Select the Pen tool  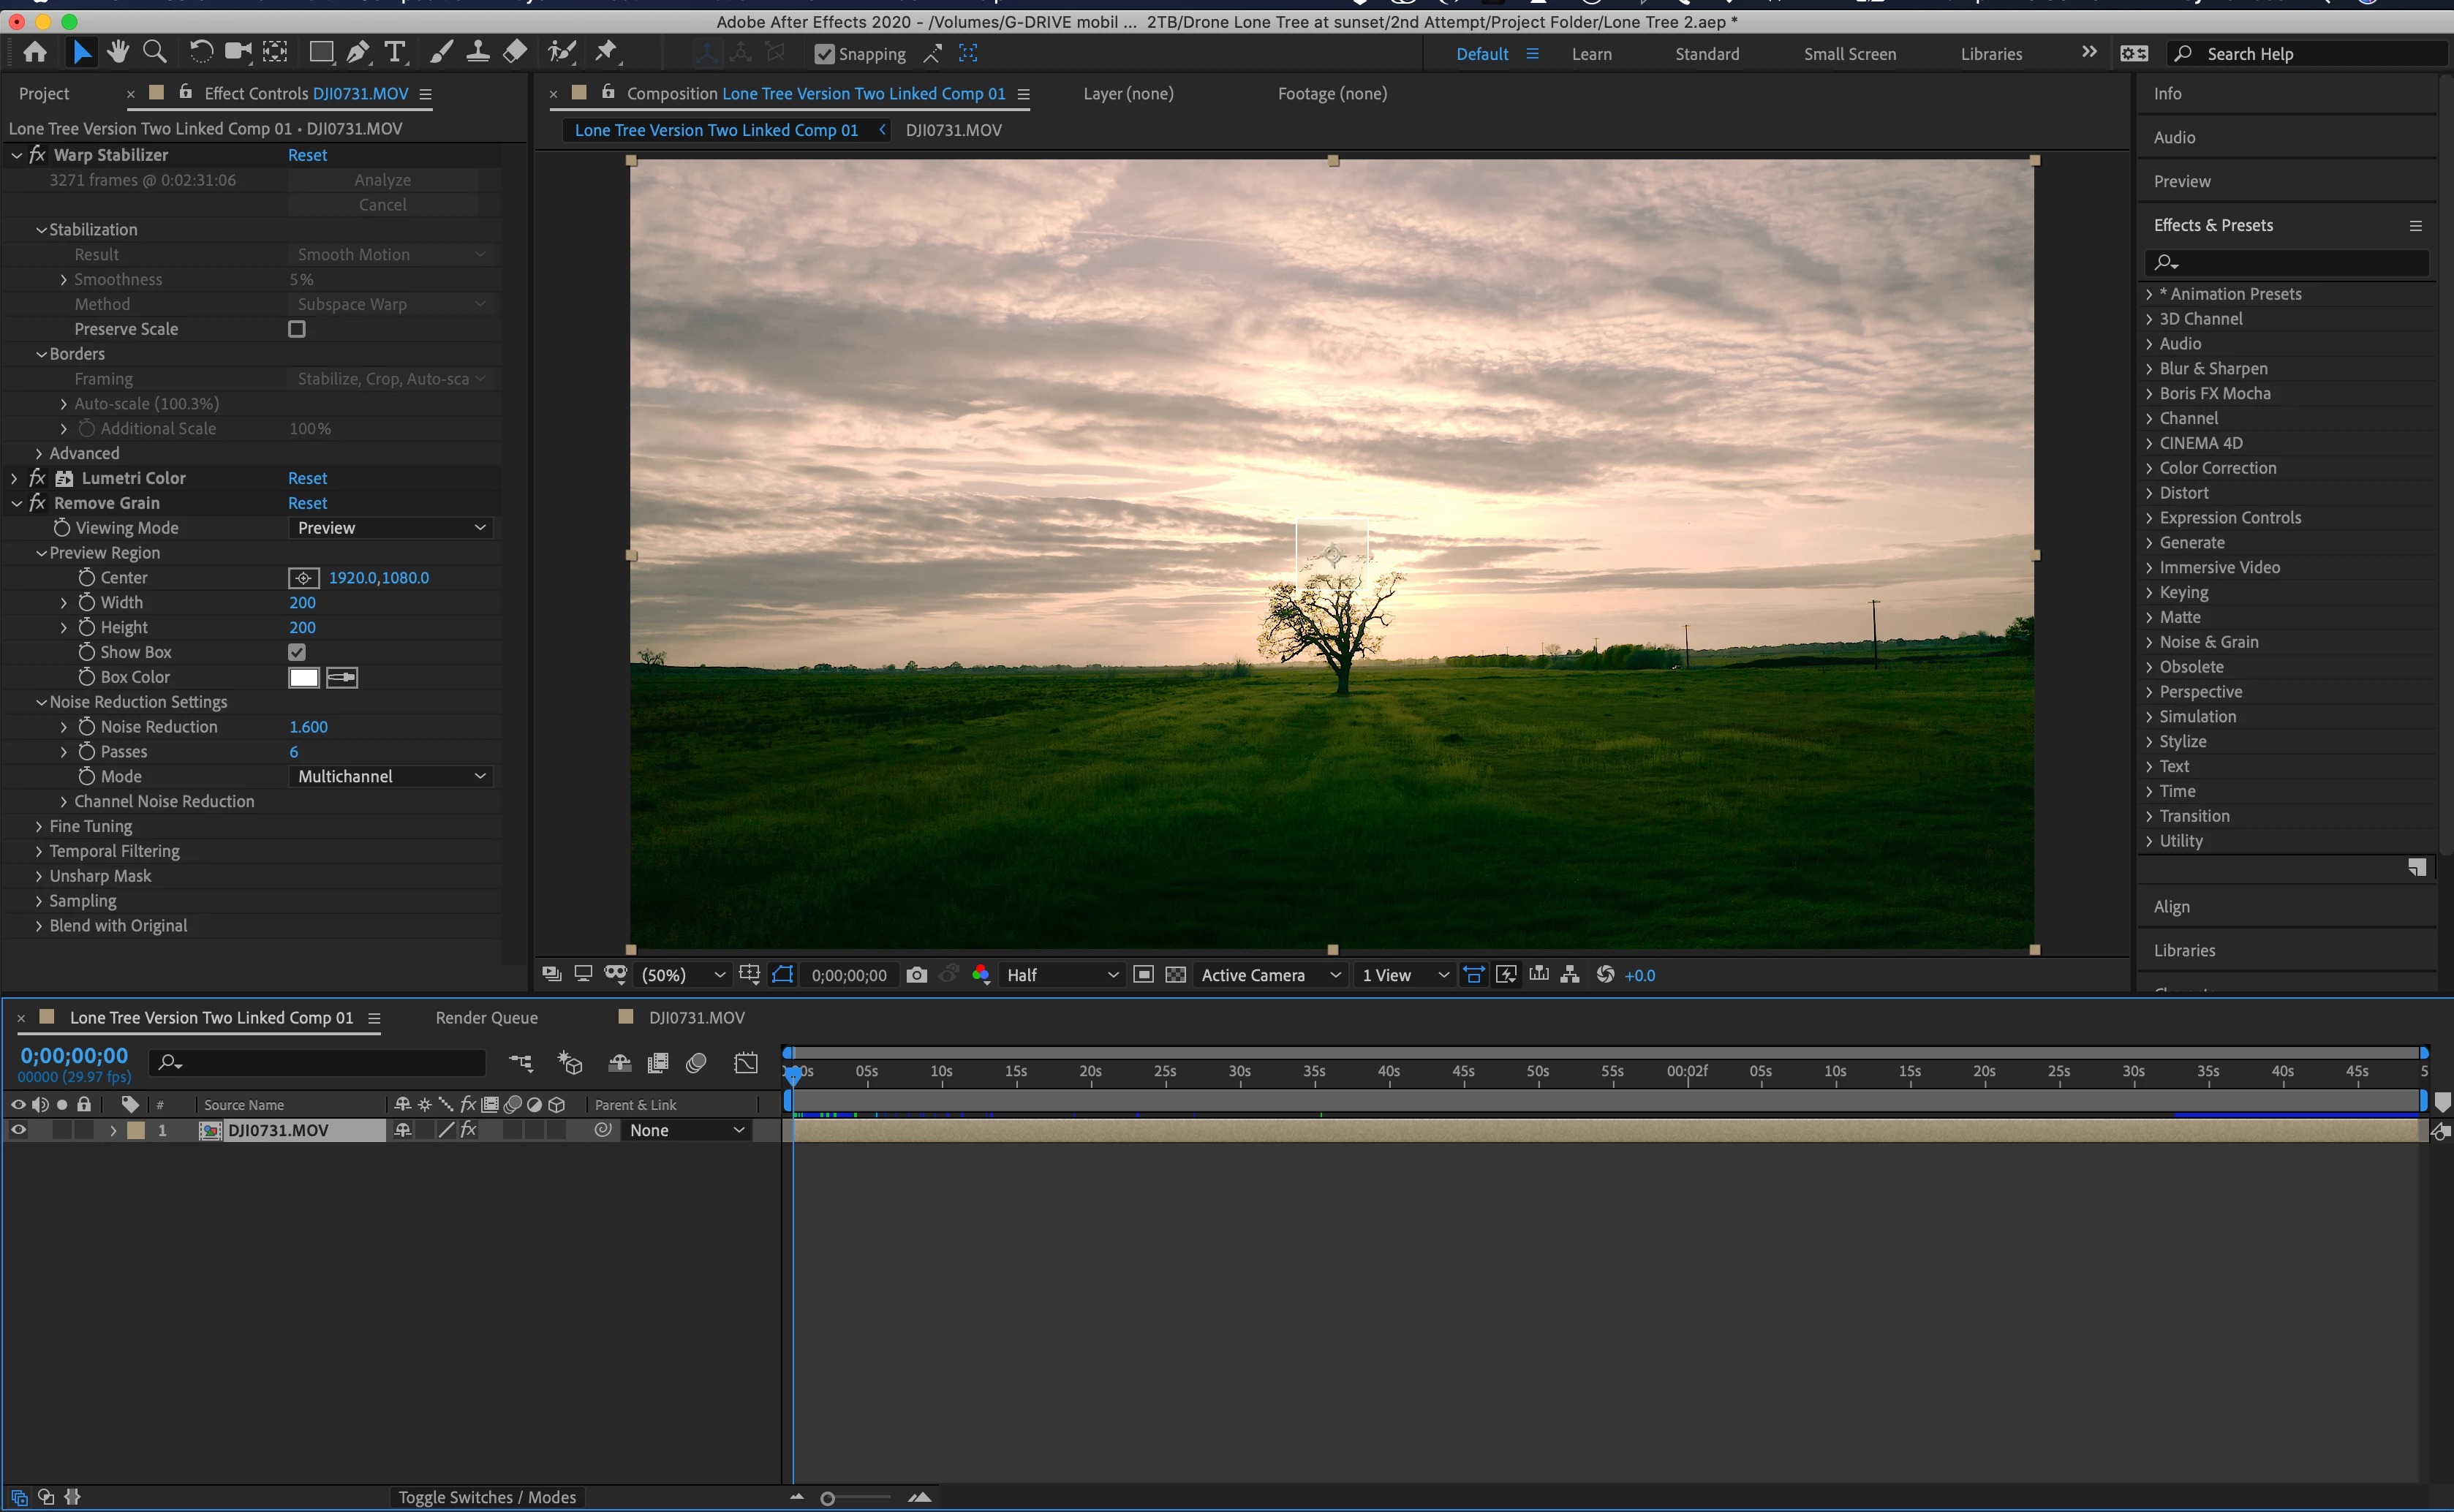coord(357,52)
